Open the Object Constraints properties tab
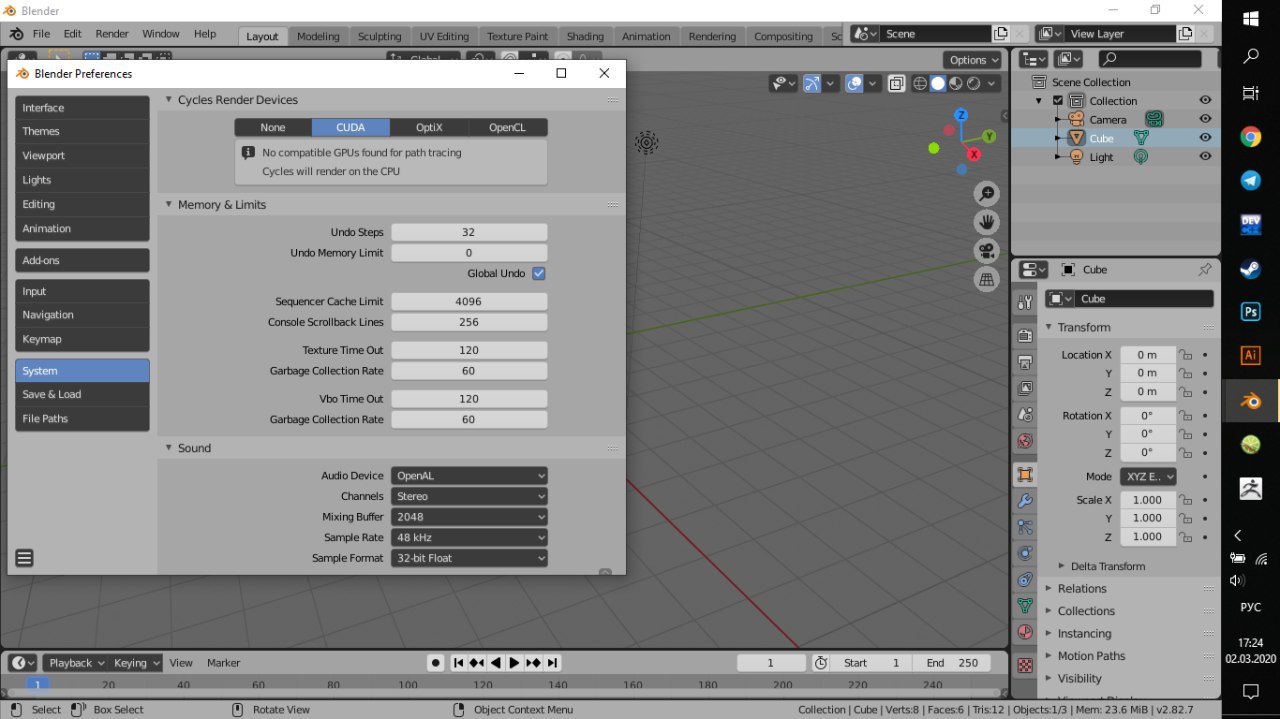The image size is (1280, 719). click(x=1025, y=579)
